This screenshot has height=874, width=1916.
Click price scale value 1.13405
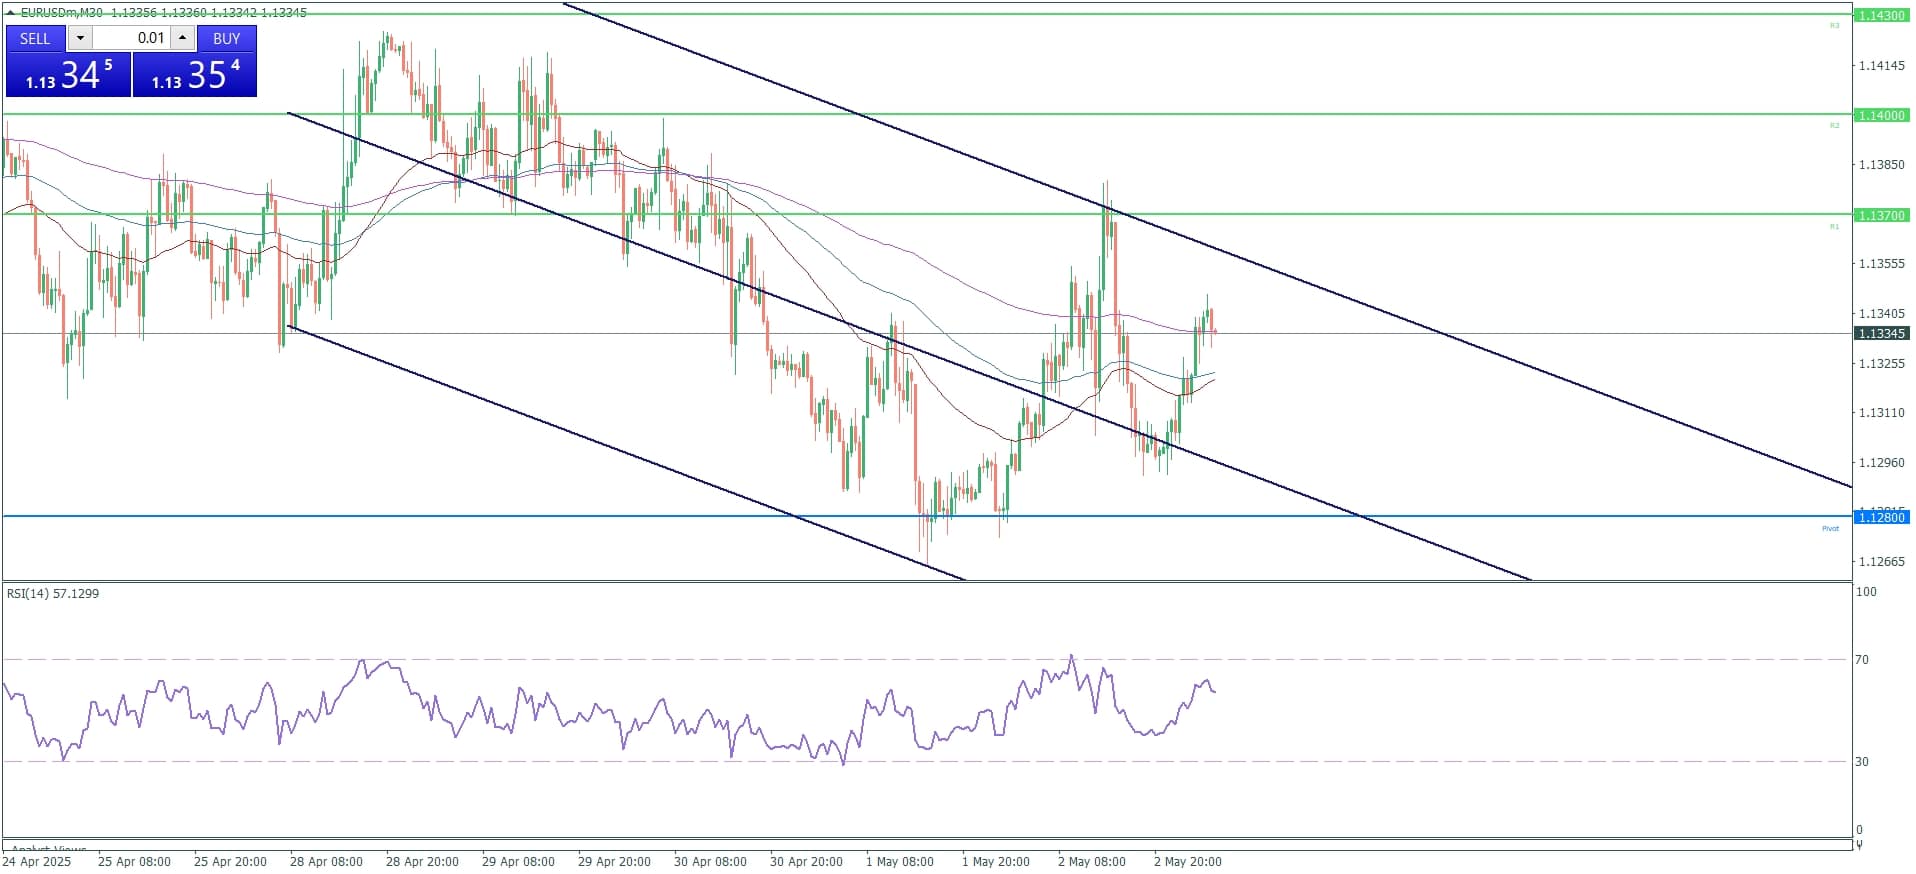point(1881,313)
